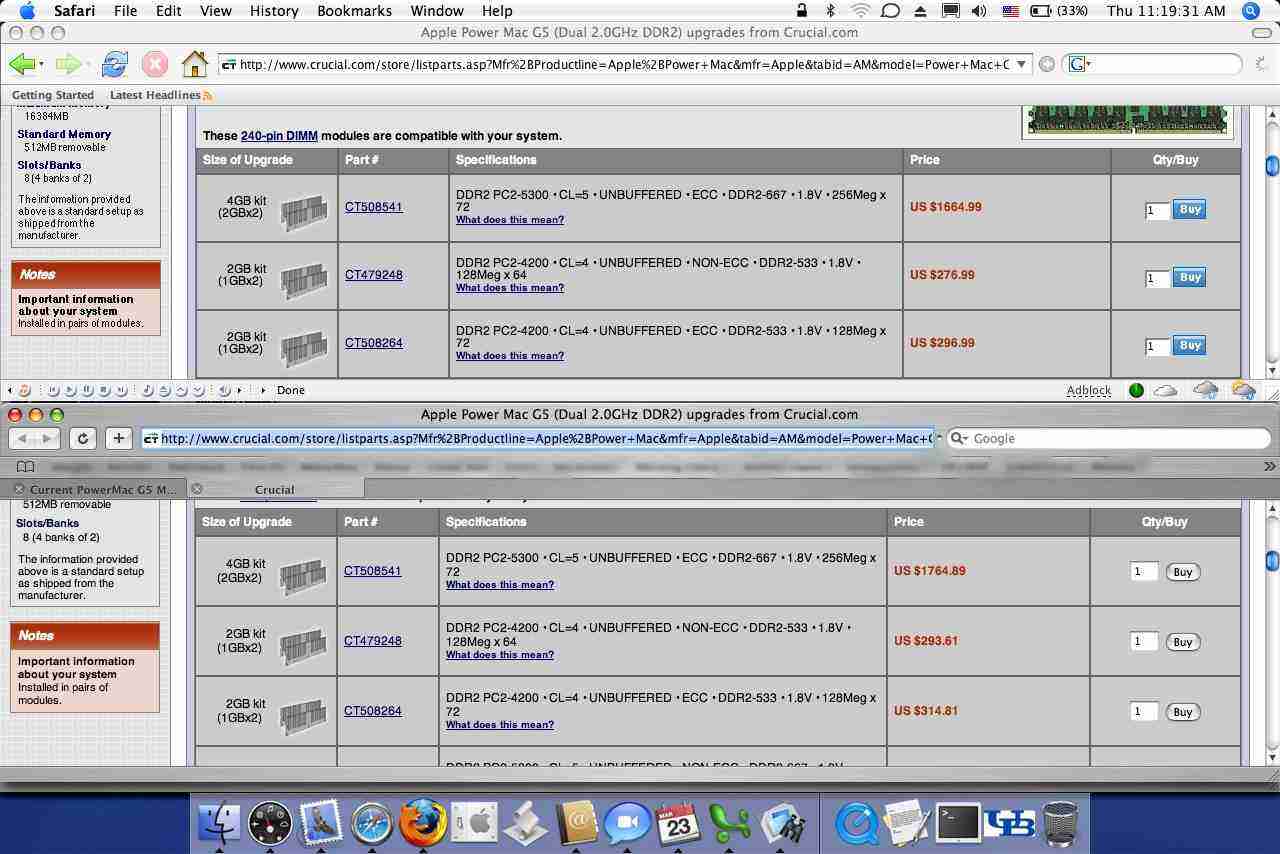1280x854 pixels.
Task: Open Terminal from the Dock
Action: tap(958, 822)
